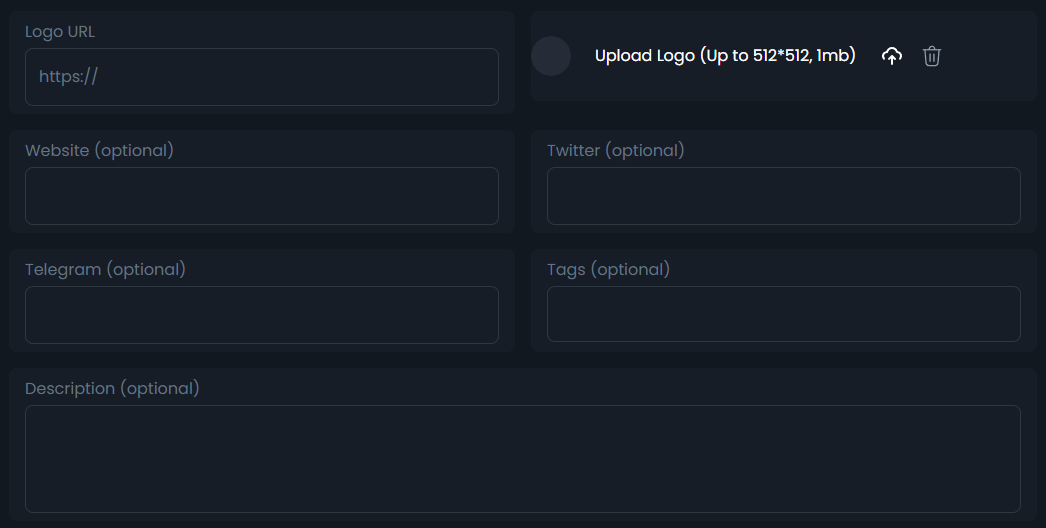Click inside the Tags input box
Image resolution: width=1046 pixels, height=528 pixels.
point(783,315)
